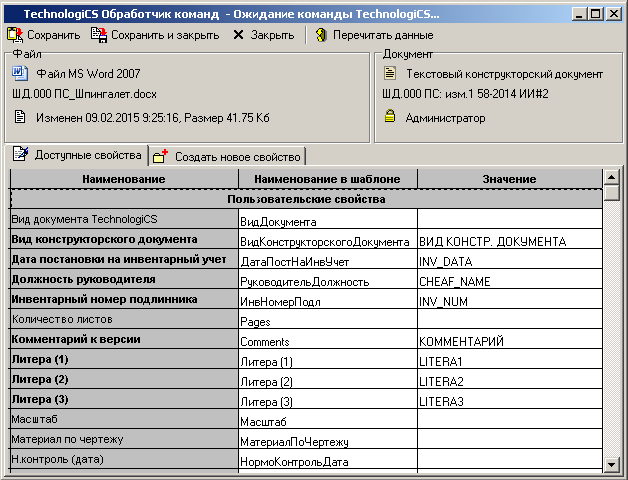
Task: Click the text document type icon
Action: [x=391, y=74]
